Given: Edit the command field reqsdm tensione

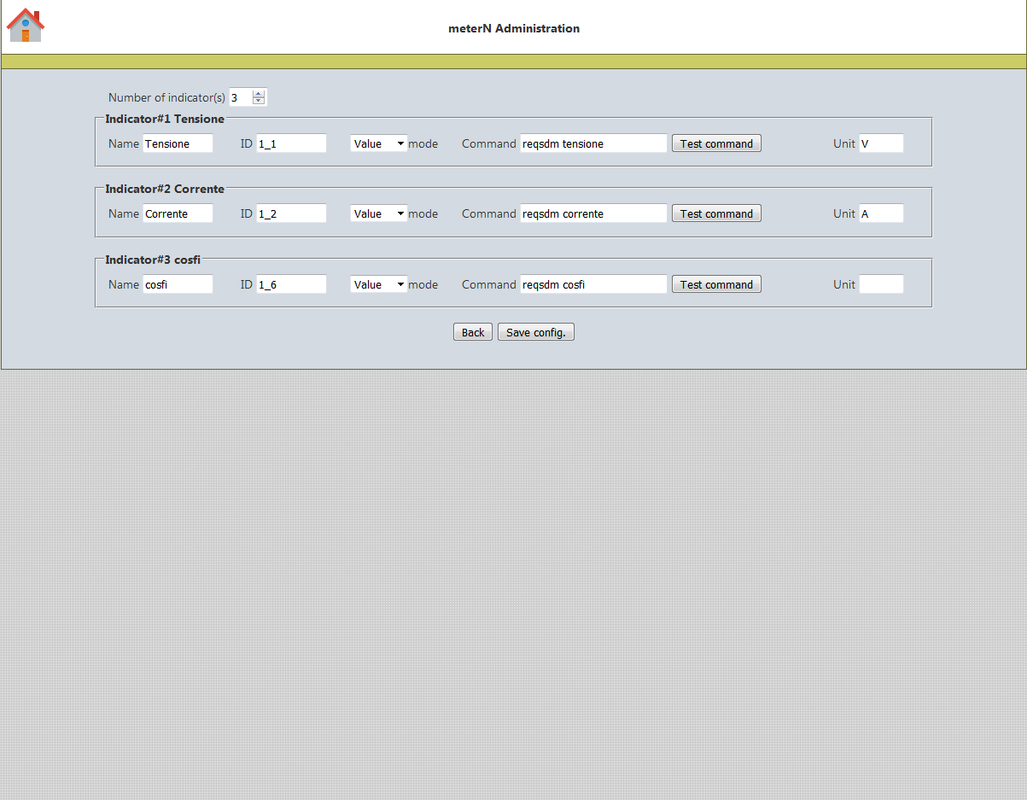Looking at the screenshot, I should click(x=593, y=143).
